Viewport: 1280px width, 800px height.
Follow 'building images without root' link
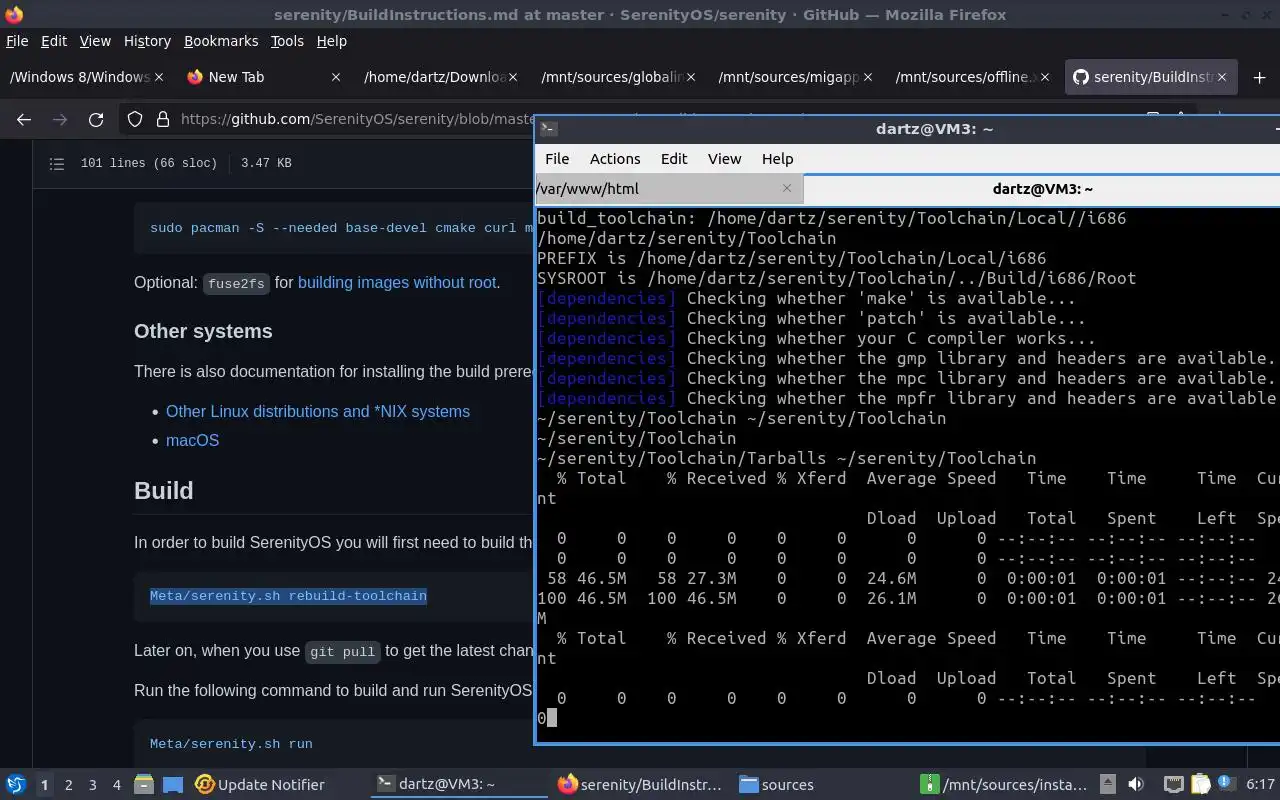pyautogui.click(x=397, y=283)
